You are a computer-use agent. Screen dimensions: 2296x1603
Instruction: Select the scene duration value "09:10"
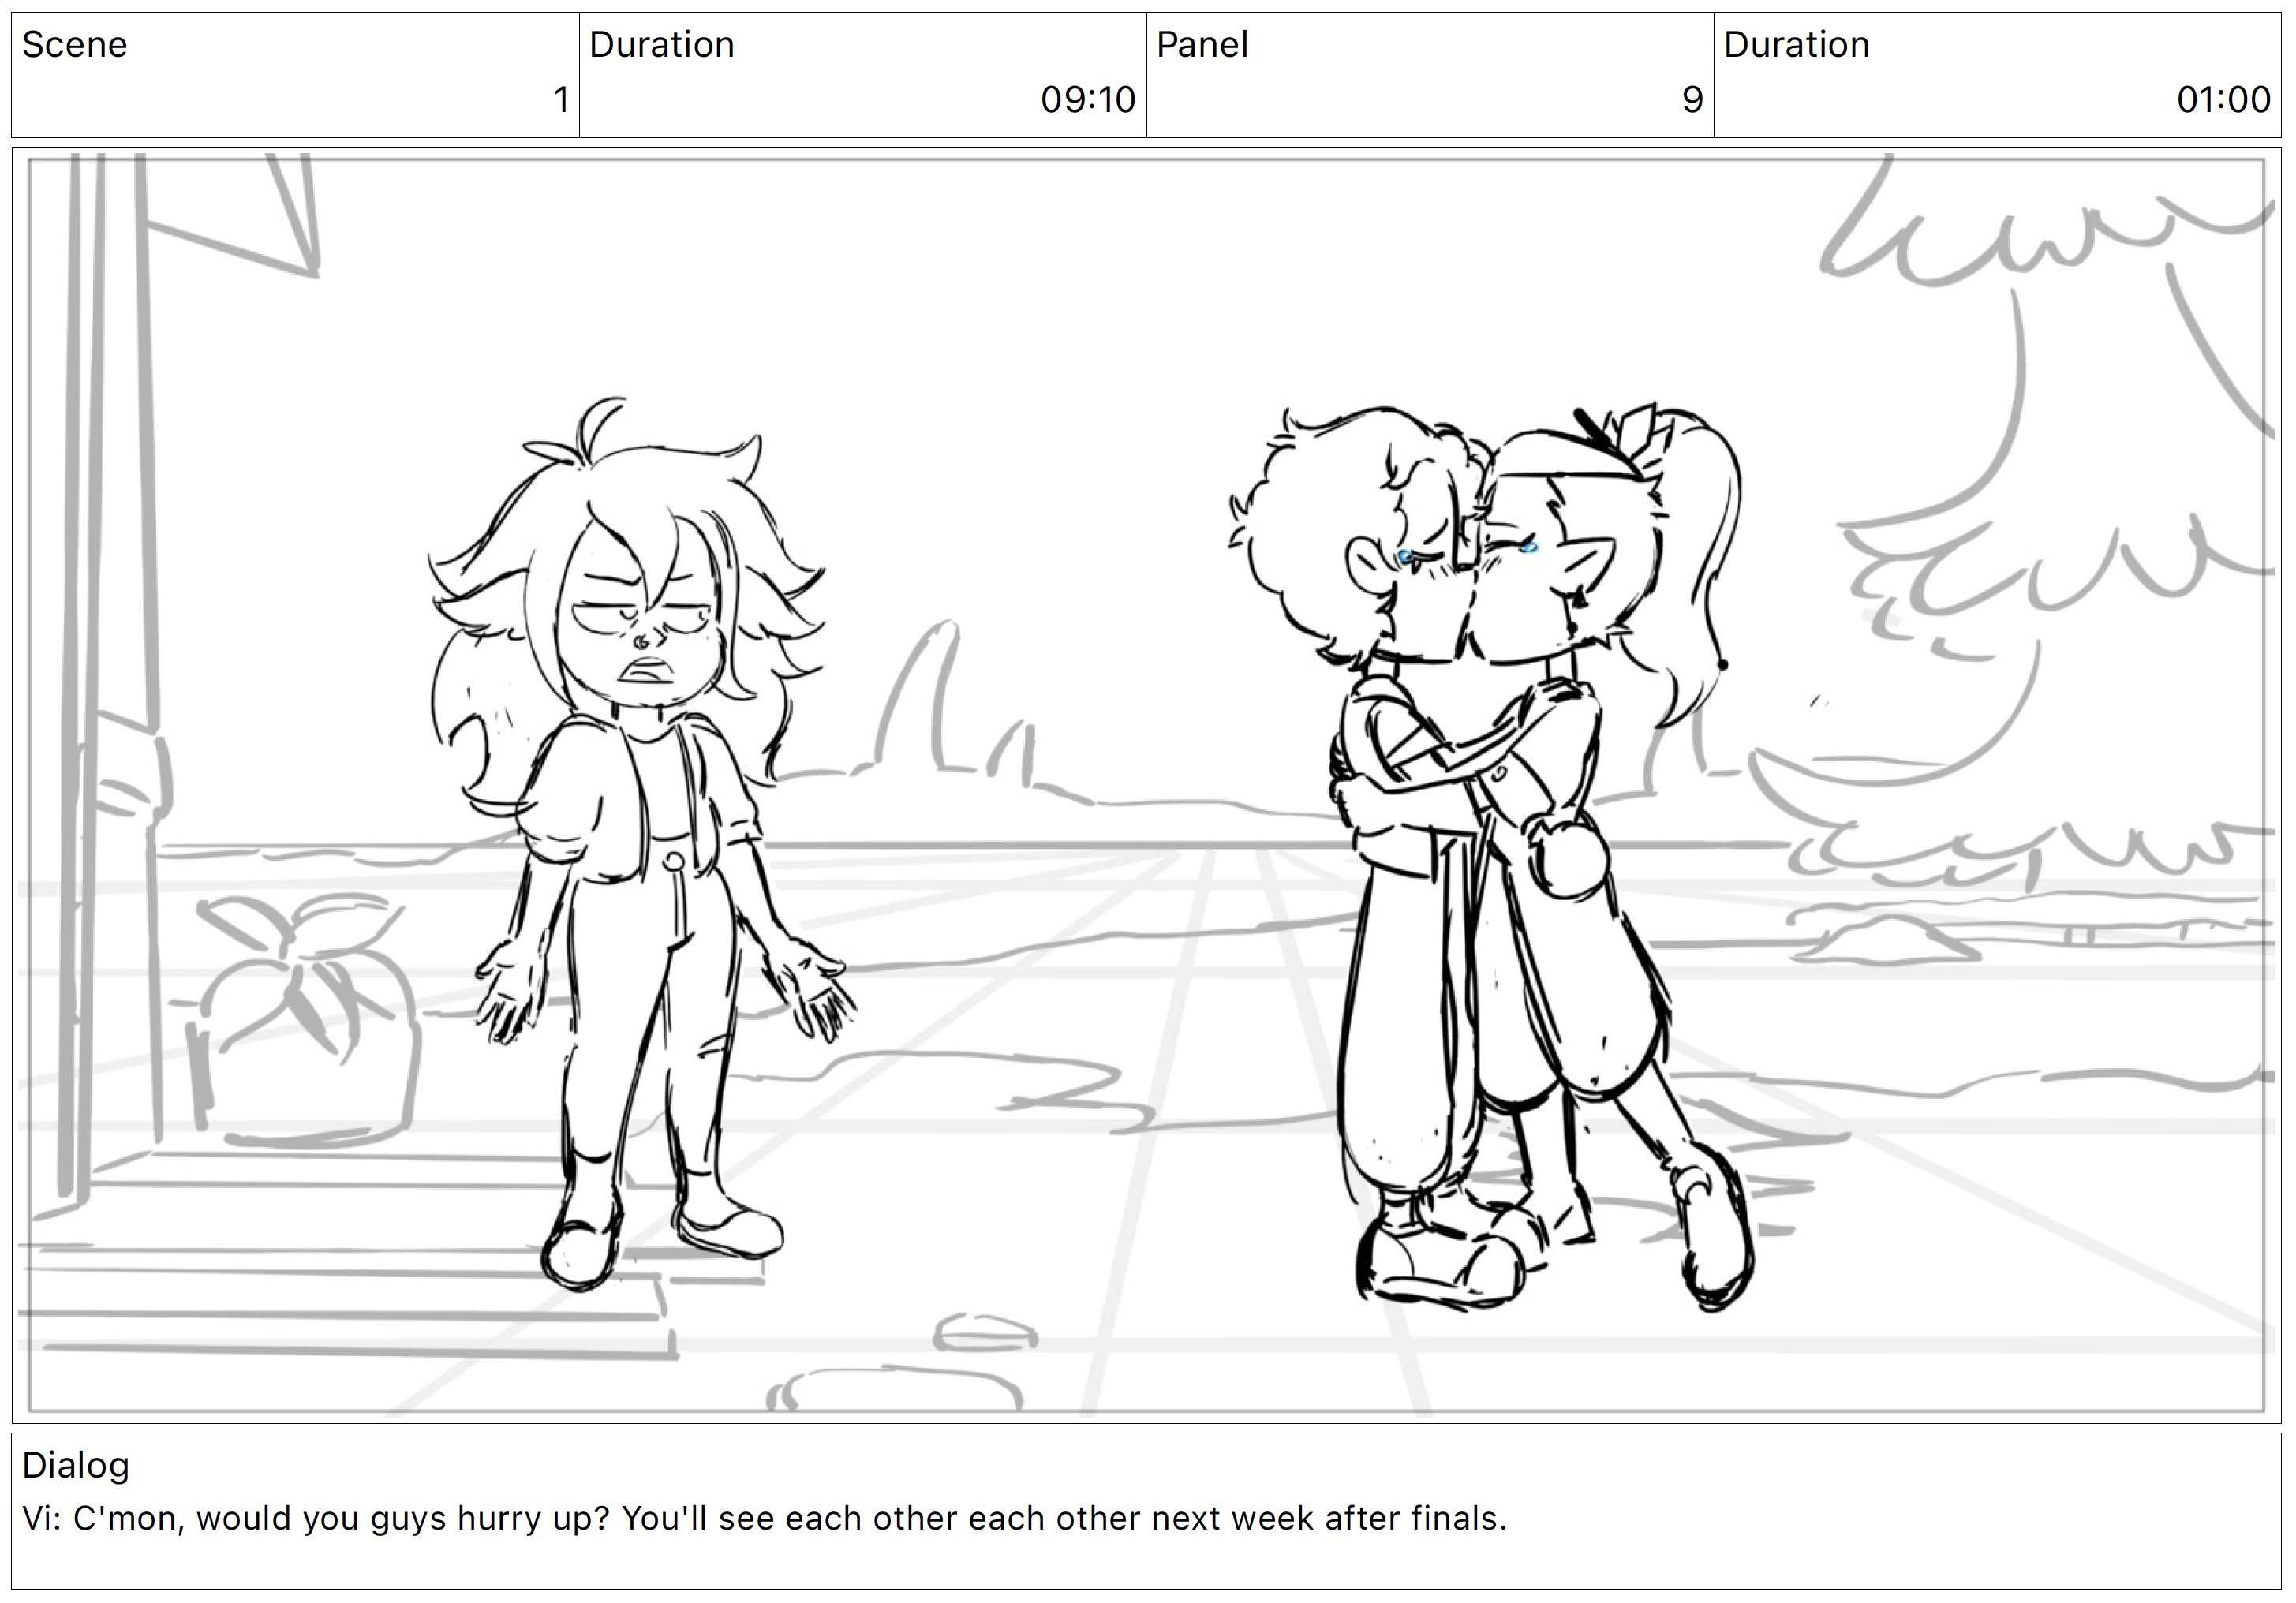point(1088,100)
